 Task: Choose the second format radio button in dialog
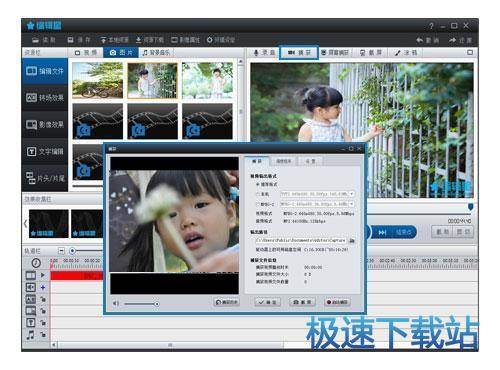[x=258, y=194]
